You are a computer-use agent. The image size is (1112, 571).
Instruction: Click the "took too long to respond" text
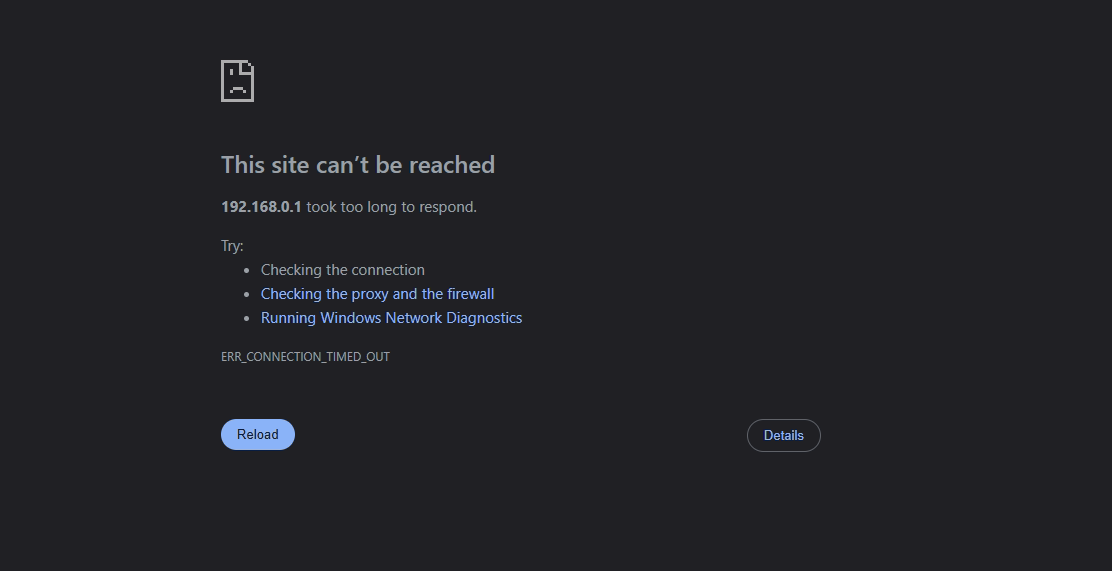pyautogui.click(x=391, y=207)
